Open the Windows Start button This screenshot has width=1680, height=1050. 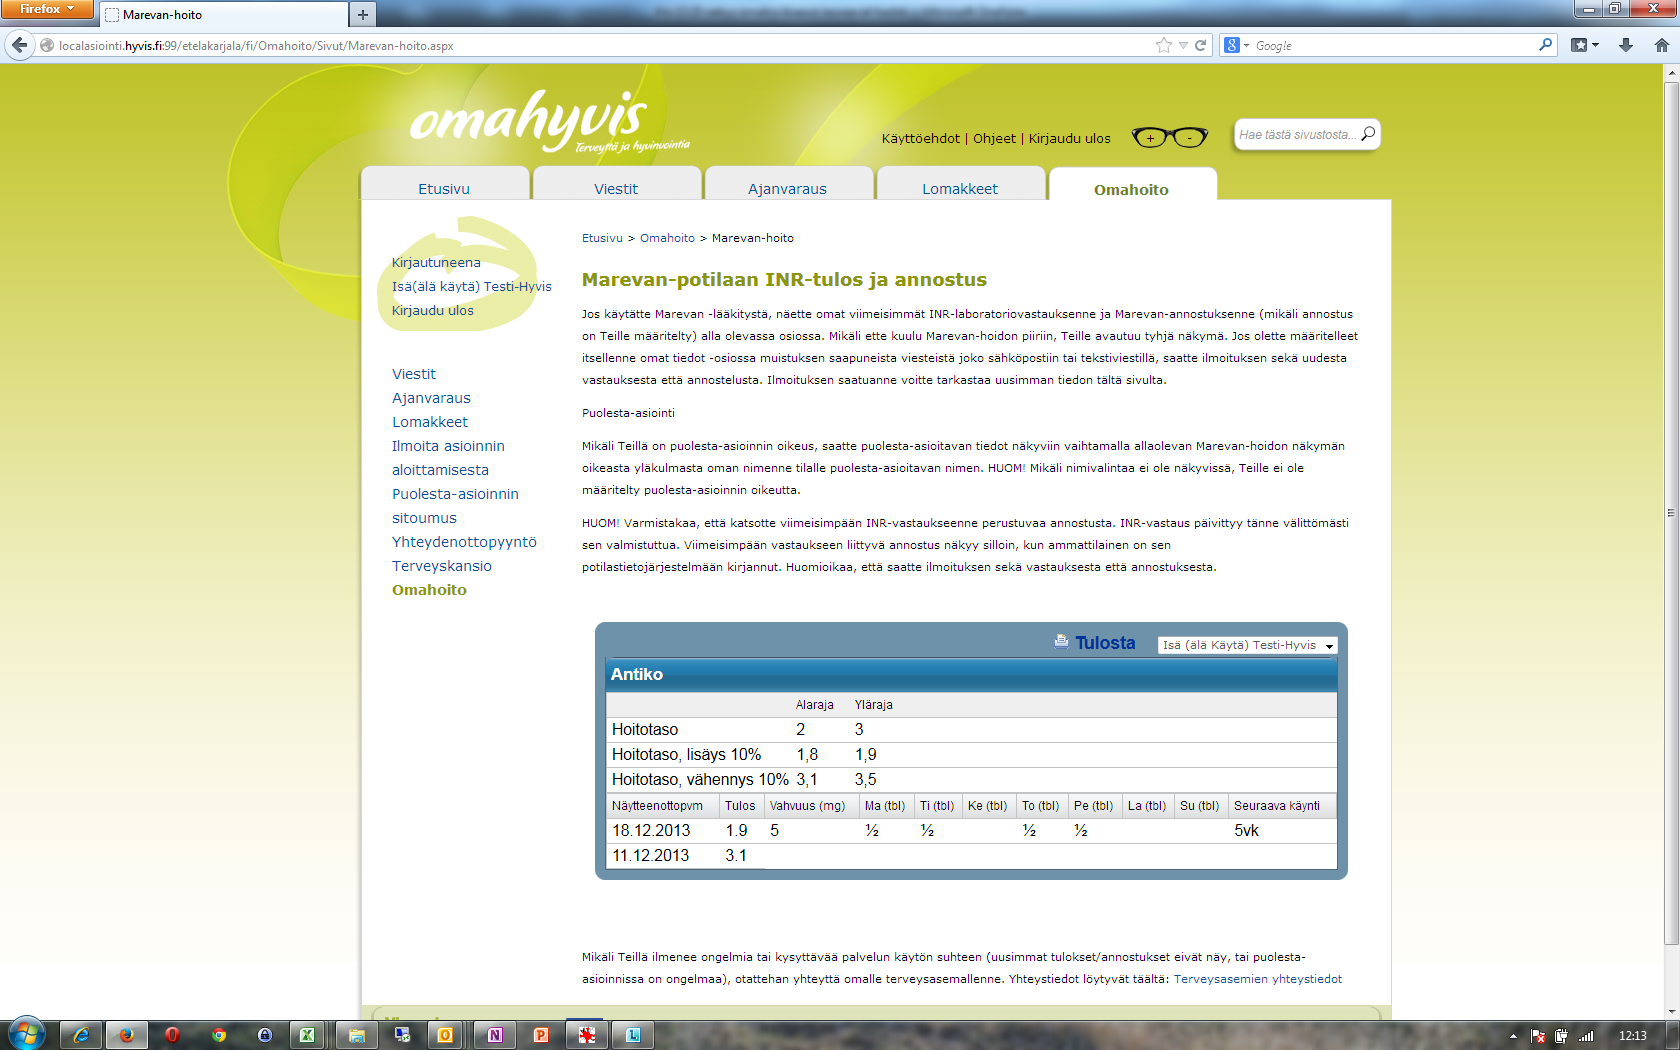click(26, 1034)
